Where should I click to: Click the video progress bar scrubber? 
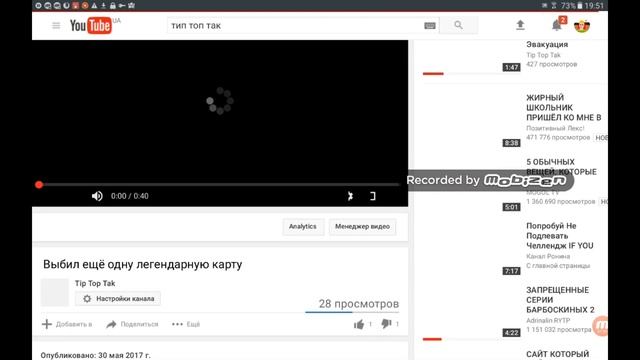point(39,184)
